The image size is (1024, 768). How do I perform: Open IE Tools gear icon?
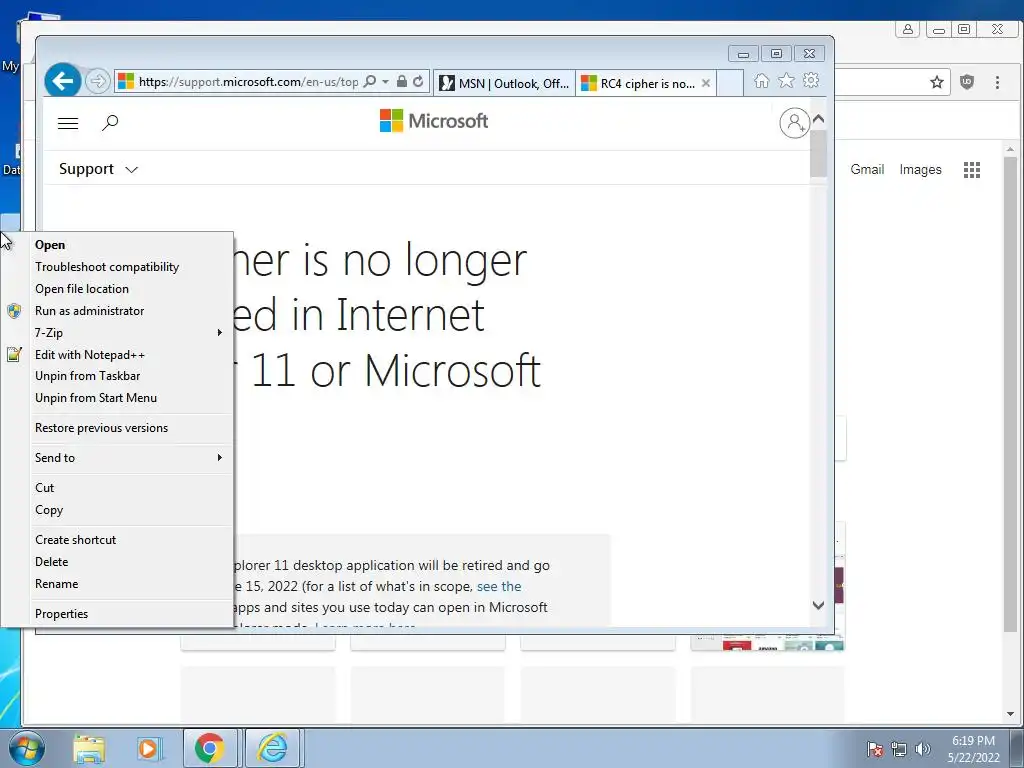811,80
